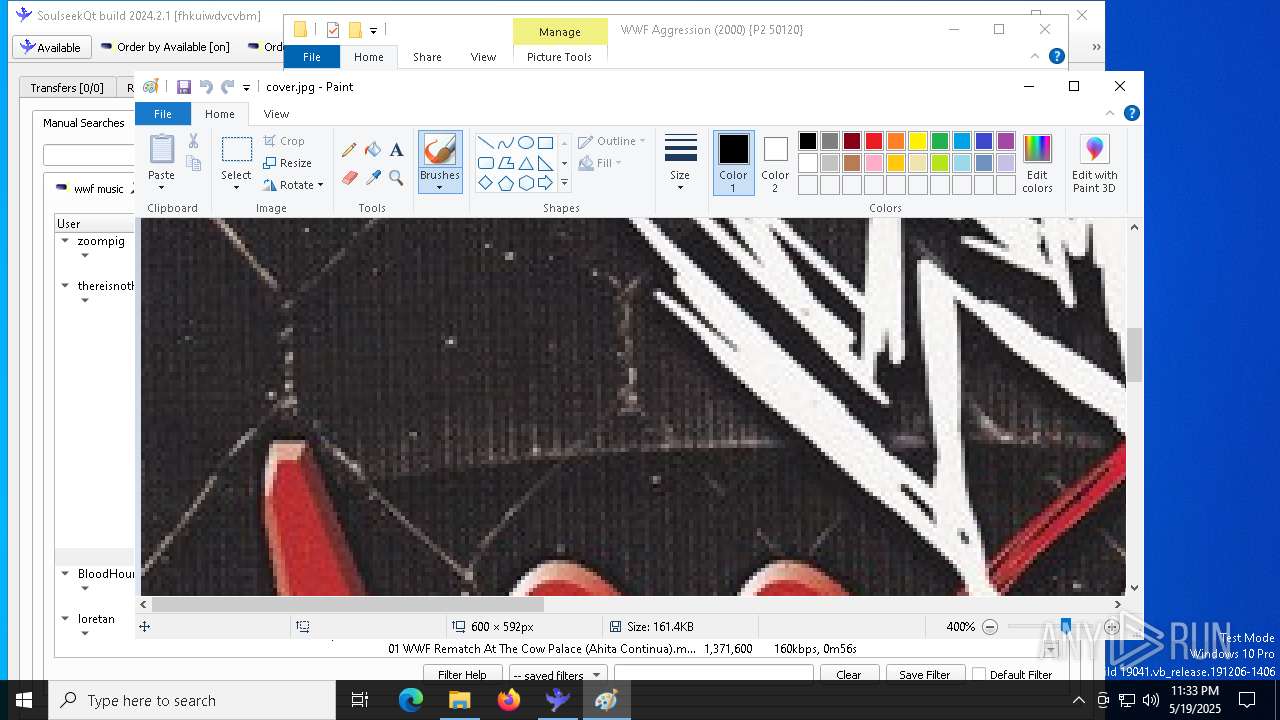Pick the yellow color swatch
The height and width of the screenshot is (720, 1280).
[918, 141]
